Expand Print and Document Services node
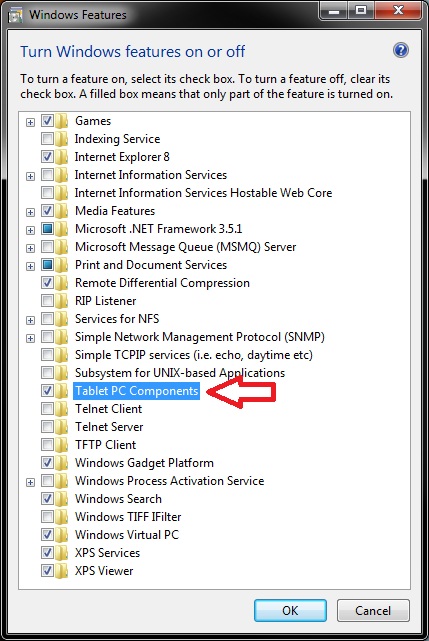 [x=30, y=266]
